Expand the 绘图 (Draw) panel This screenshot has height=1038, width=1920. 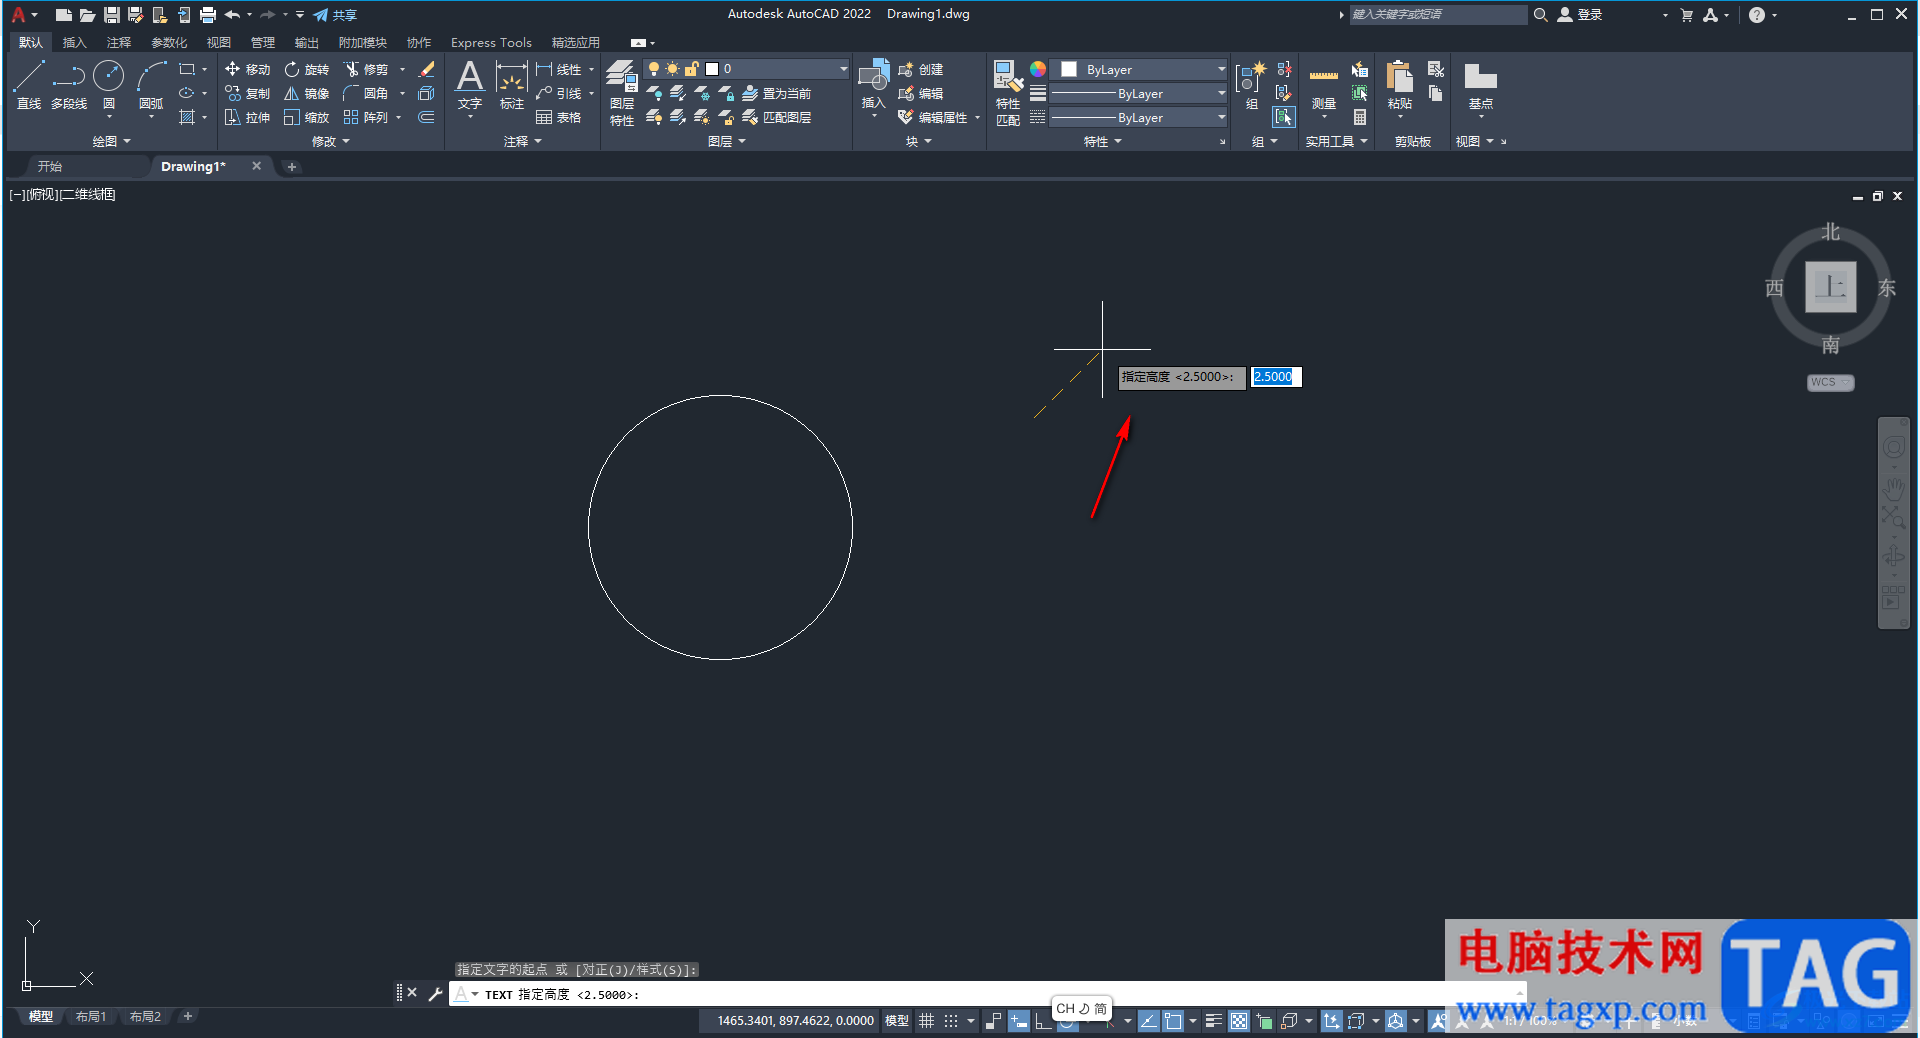[111, 141]
